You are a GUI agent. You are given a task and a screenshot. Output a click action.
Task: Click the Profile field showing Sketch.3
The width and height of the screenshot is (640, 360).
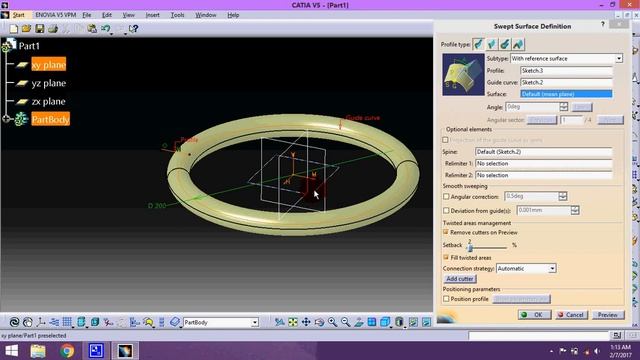566,71
